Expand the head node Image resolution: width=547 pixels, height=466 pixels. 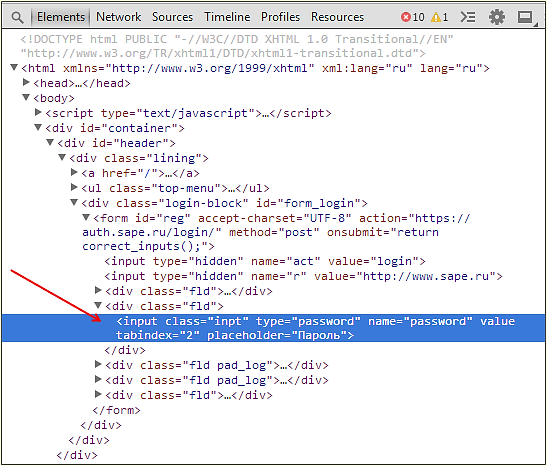[x=26, y=82]
